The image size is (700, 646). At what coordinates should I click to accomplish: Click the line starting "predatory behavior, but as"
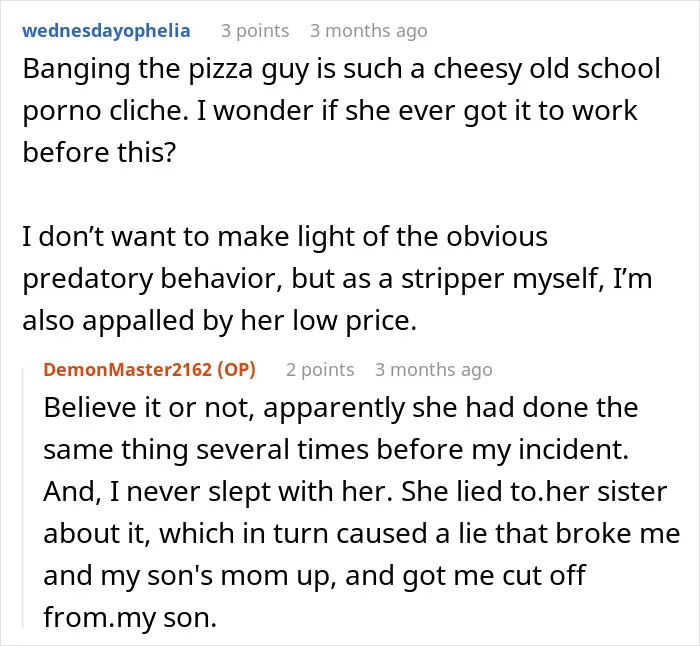338,279
